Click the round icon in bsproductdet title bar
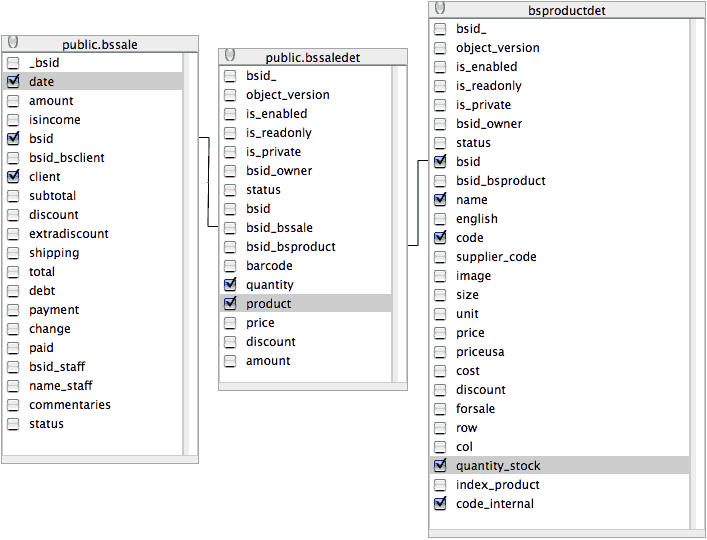The image size is (707, 540). (440, 9)
